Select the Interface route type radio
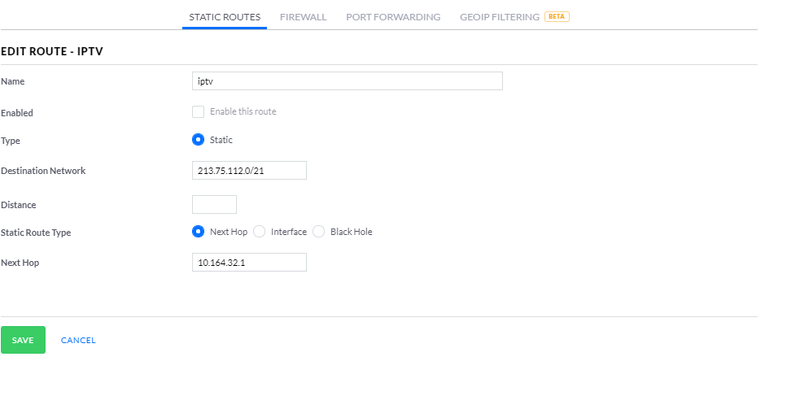Viewport: 800px width, 409px height. coord(259,232)
